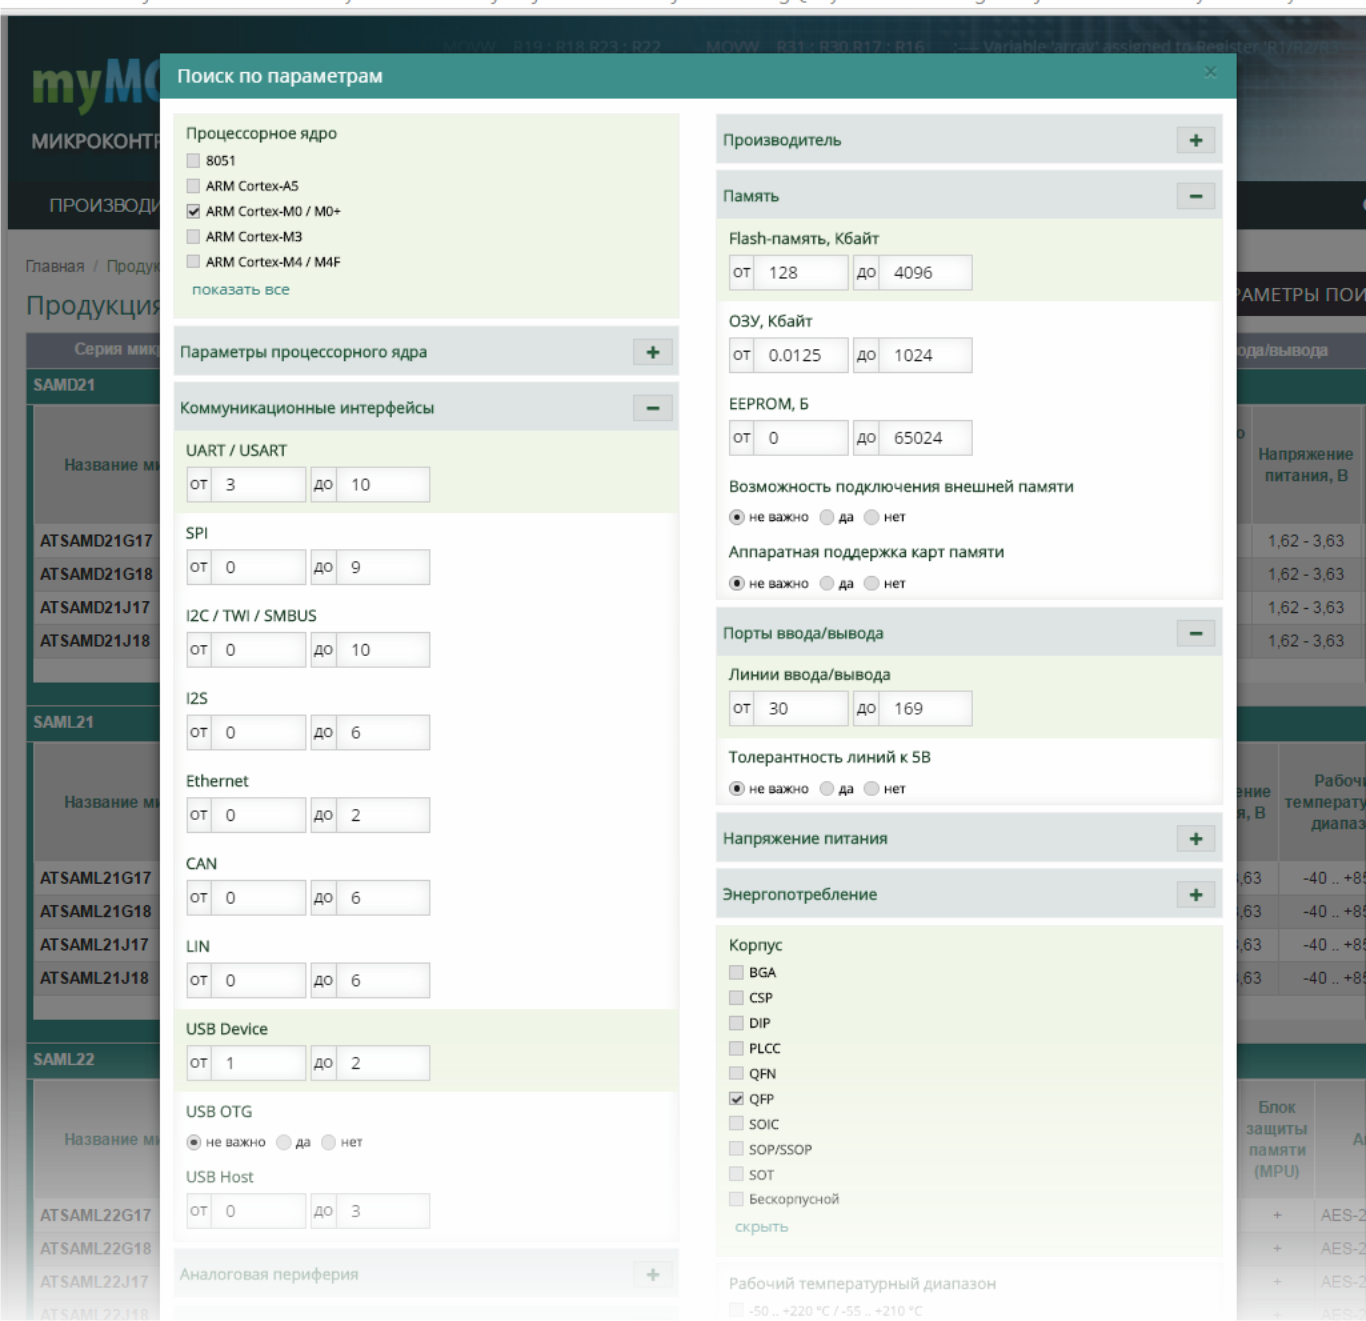Open ATSAML21J18 row in background table

(95, 978)
